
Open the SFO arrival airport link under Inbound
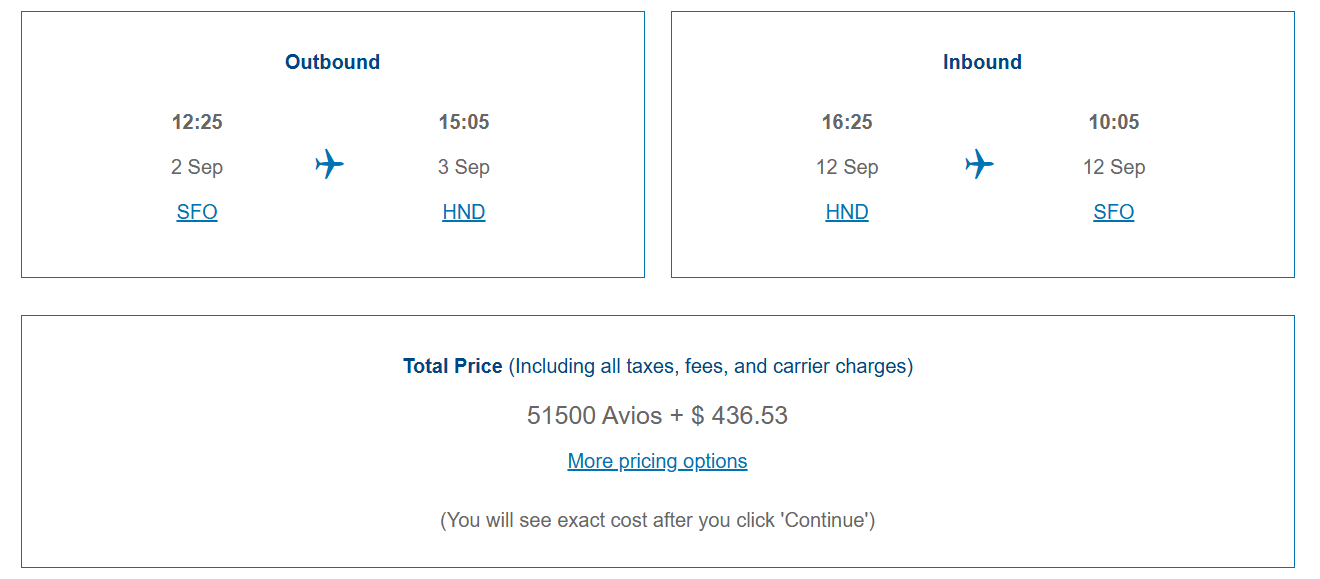pos(1114,212)
